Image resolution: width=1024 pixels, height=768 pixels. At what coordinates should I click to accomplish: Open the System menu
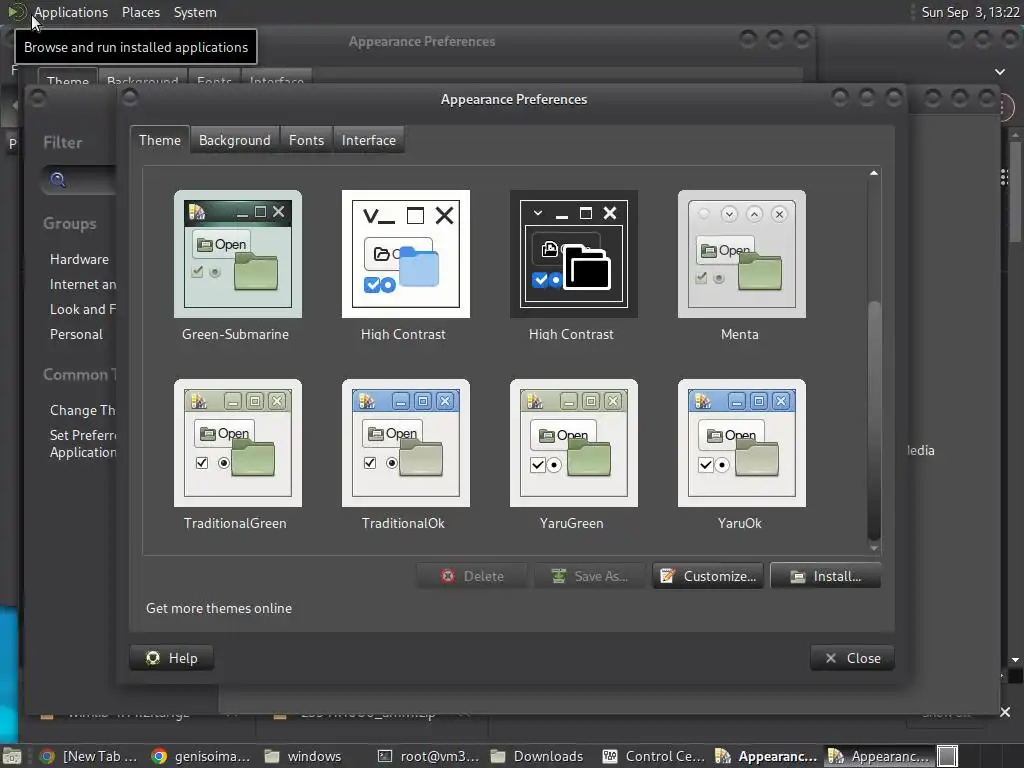[195, 12]
